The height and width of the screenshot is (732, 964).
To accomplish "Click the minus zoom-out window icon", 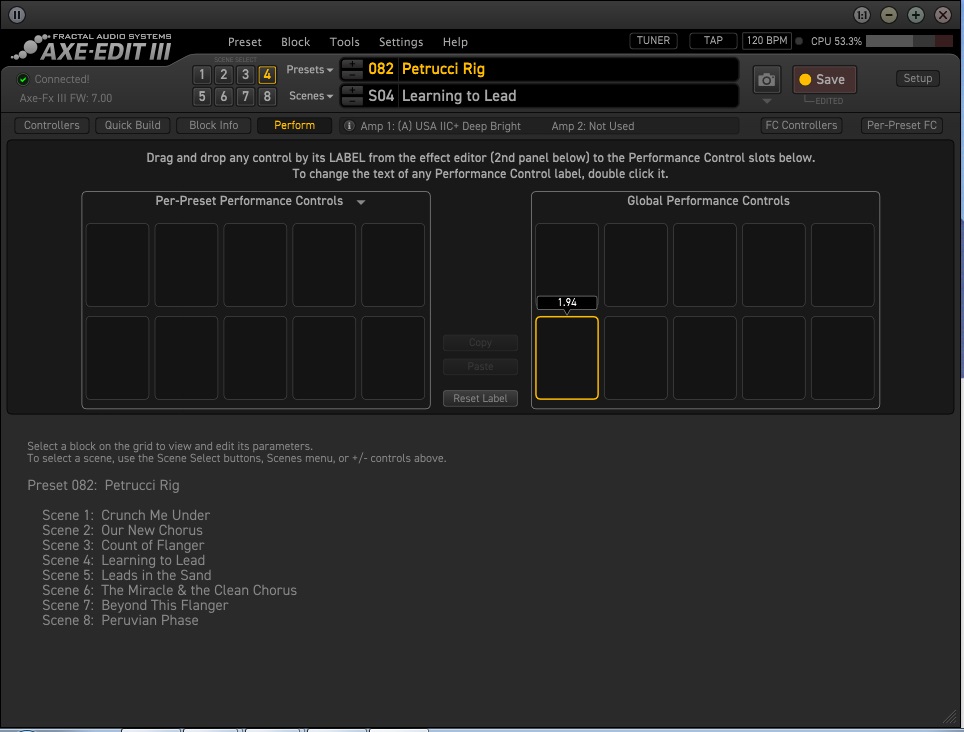I will pos(888,15).
